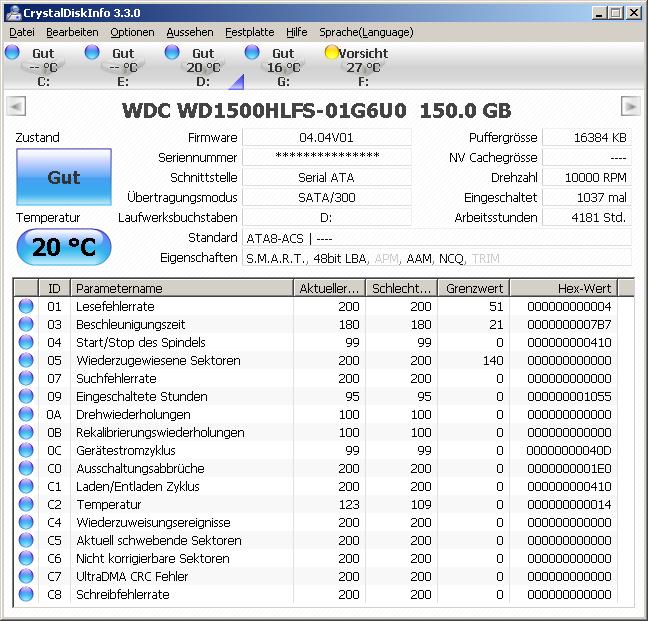Screen dimensions: 648x621
Task: Click status orb of Schreibfehlerrate row
Action: (26, 594)
